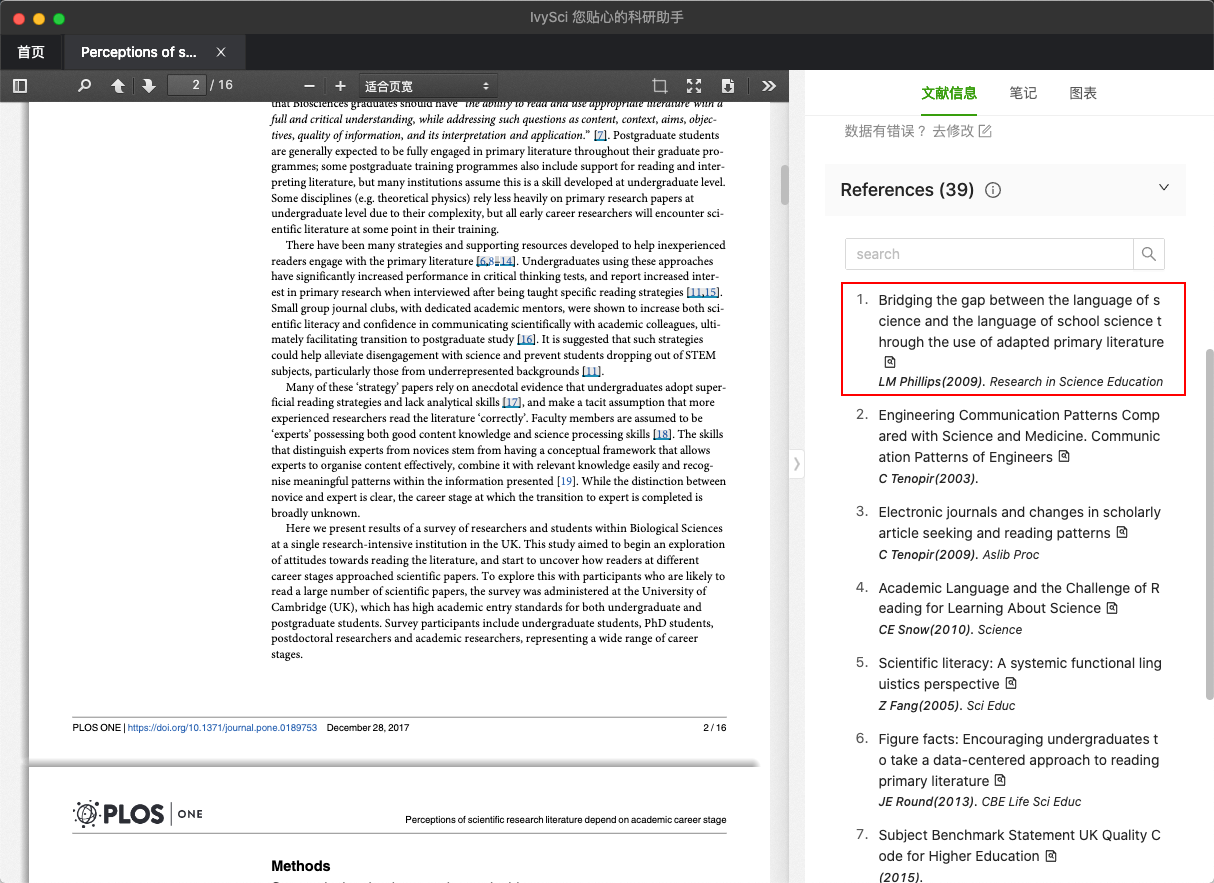Select the crop/screenshot capture tool
The width and height of the screenshot is (1214, 883).
(x=660, y=86)
